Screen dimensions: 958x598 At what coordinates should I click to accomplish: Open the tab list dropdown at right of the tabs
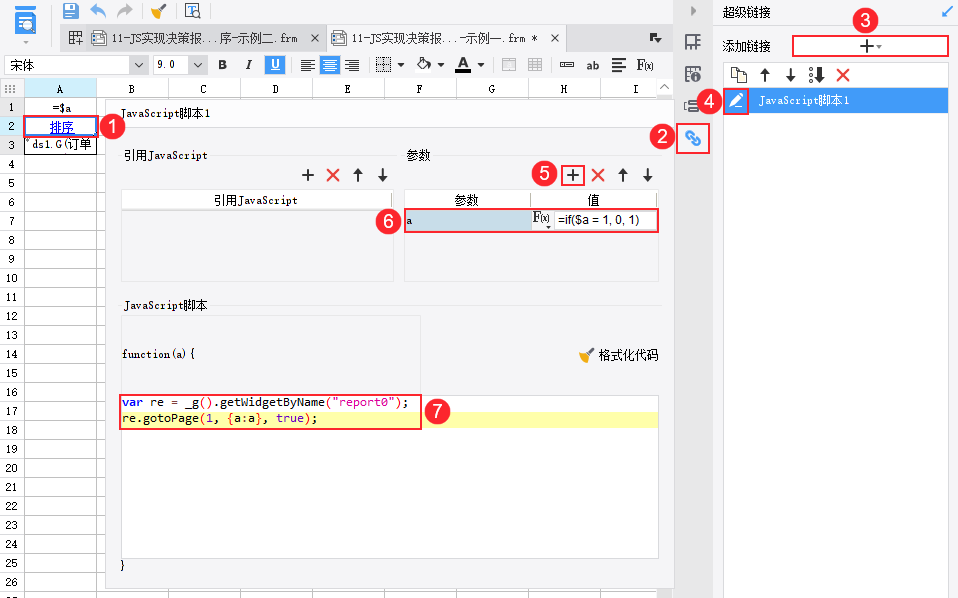[x=655, y=38]
